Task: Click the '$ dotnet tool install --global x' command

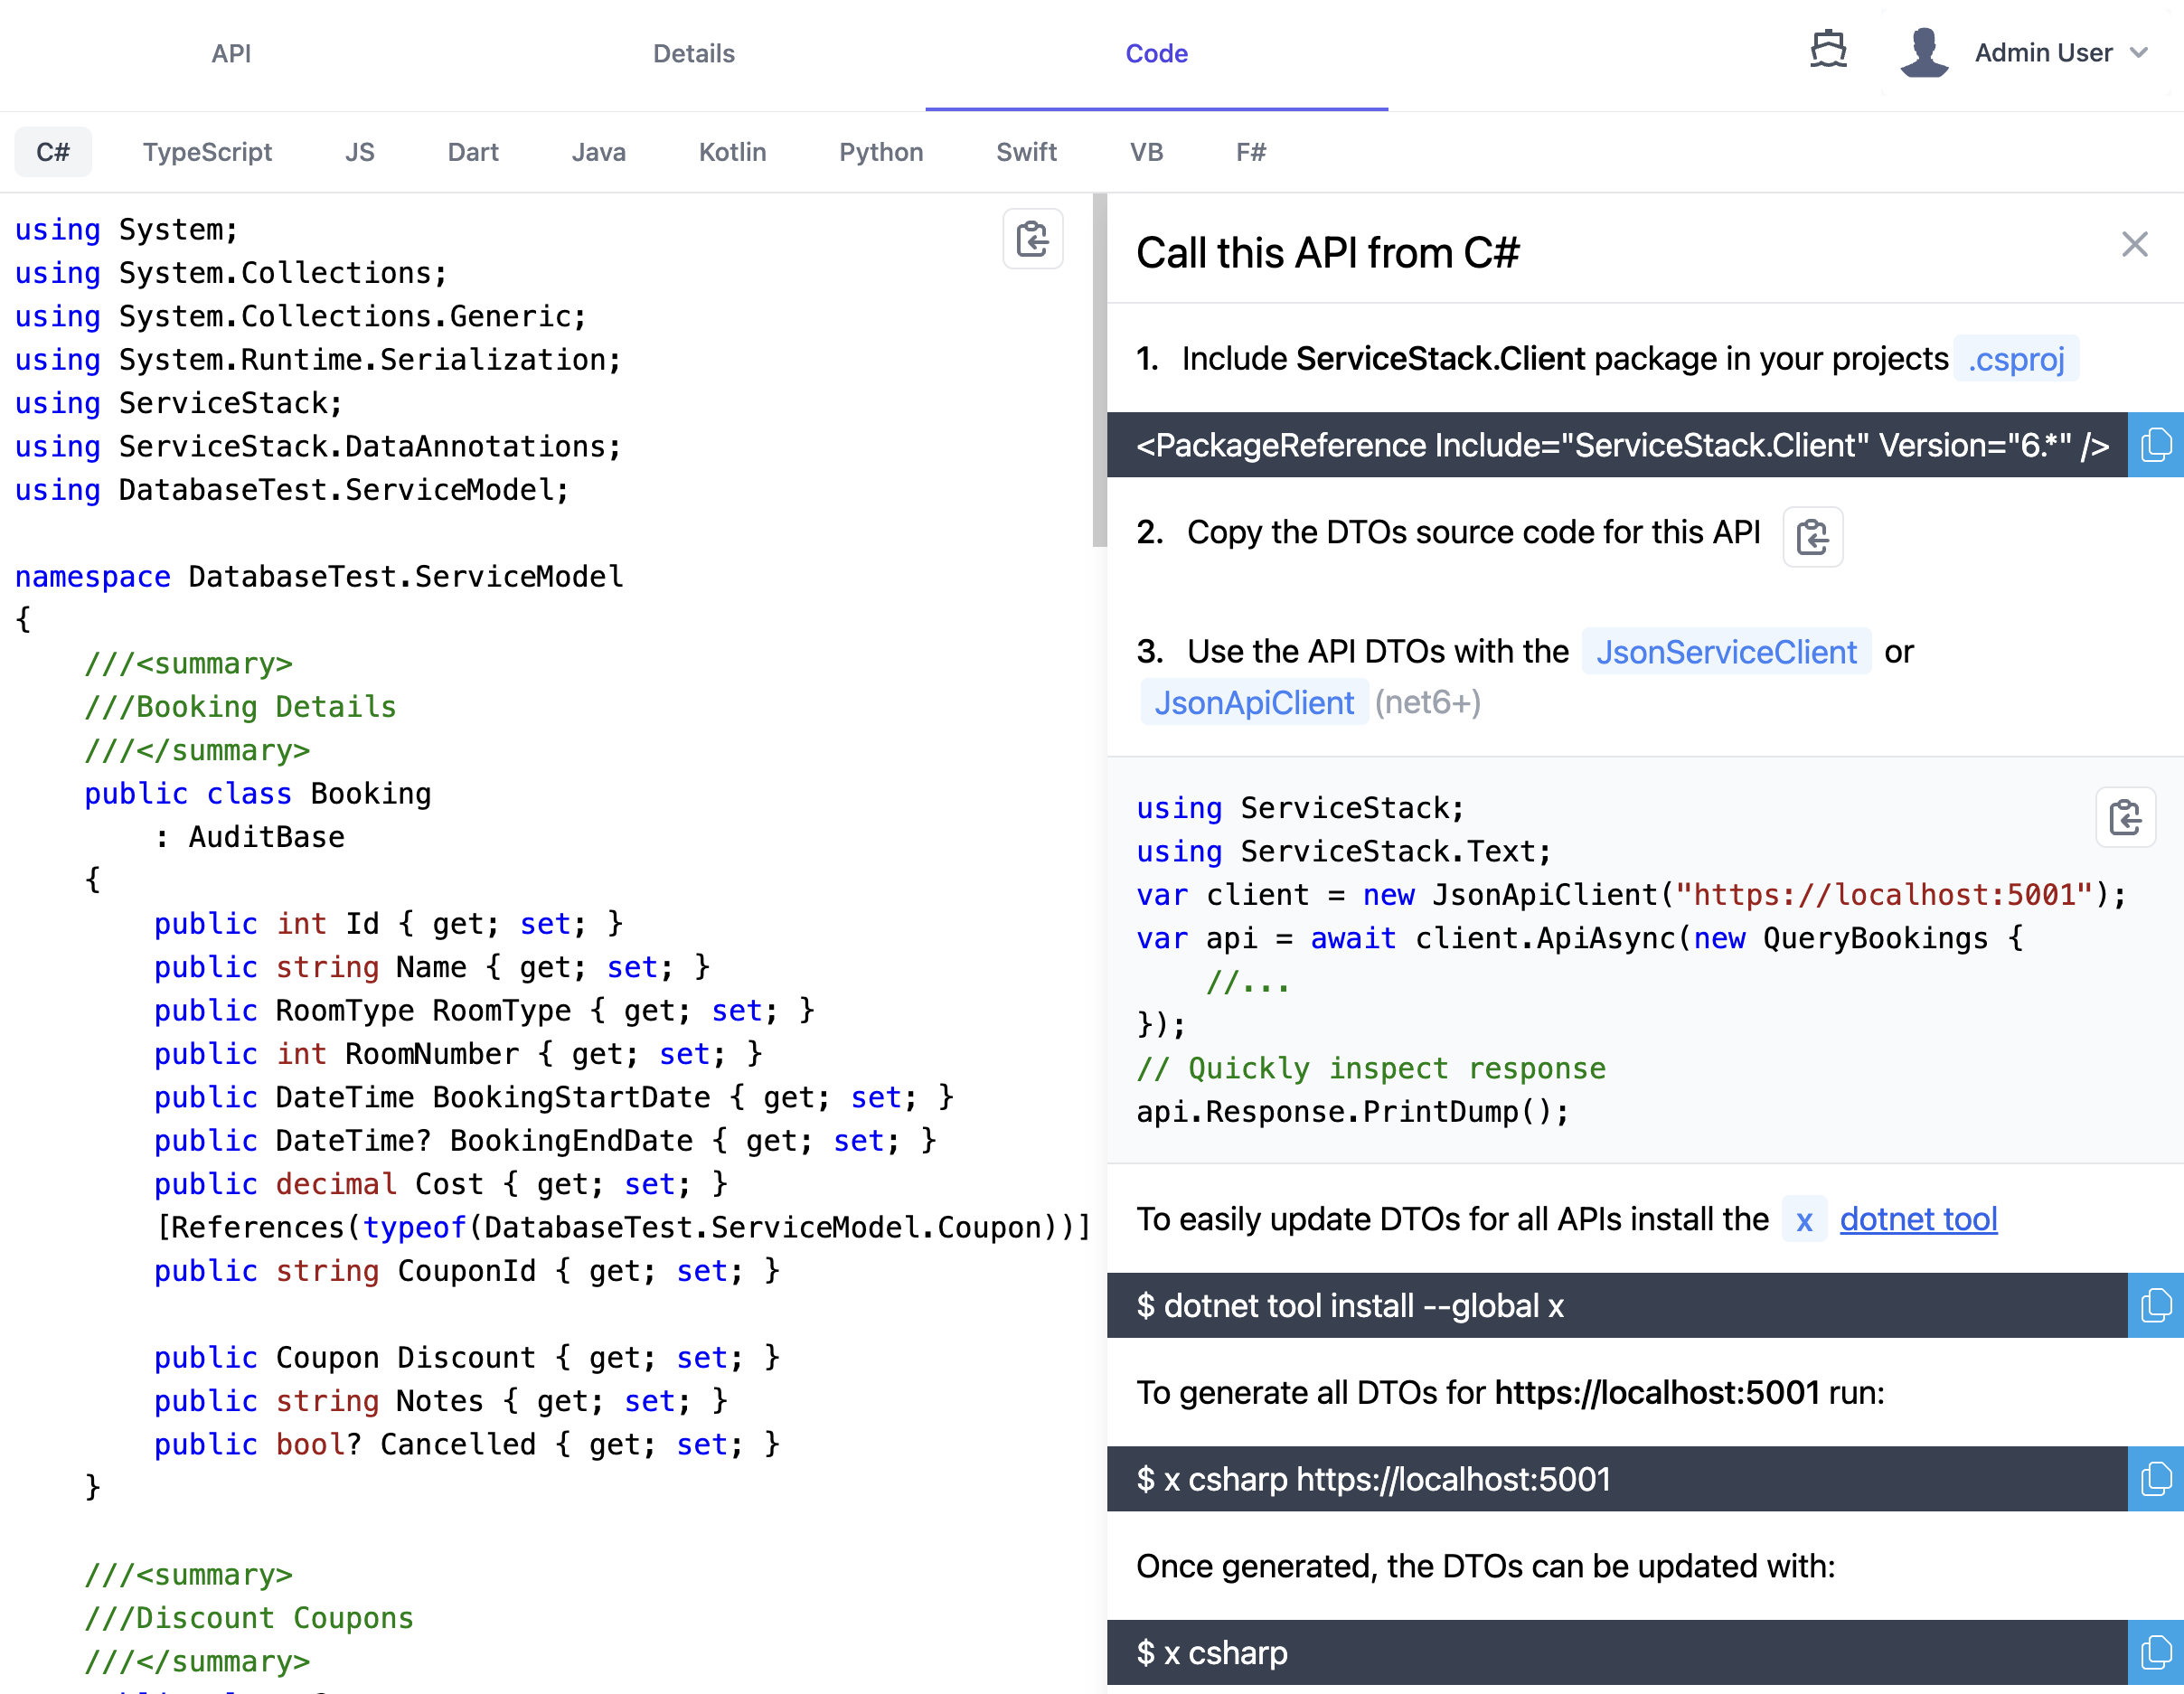Action: pos(1350,1305)
